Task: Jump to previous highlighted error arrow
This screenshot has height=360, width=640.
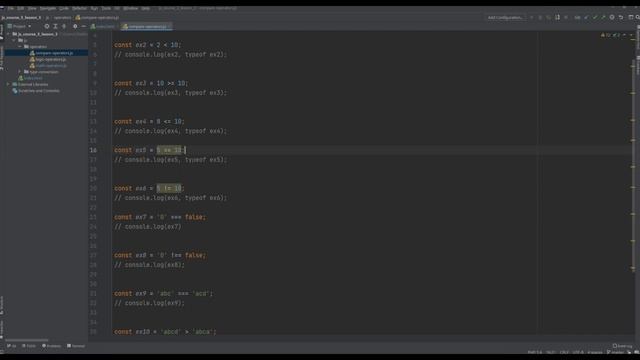Action: (x=624, y=35)
